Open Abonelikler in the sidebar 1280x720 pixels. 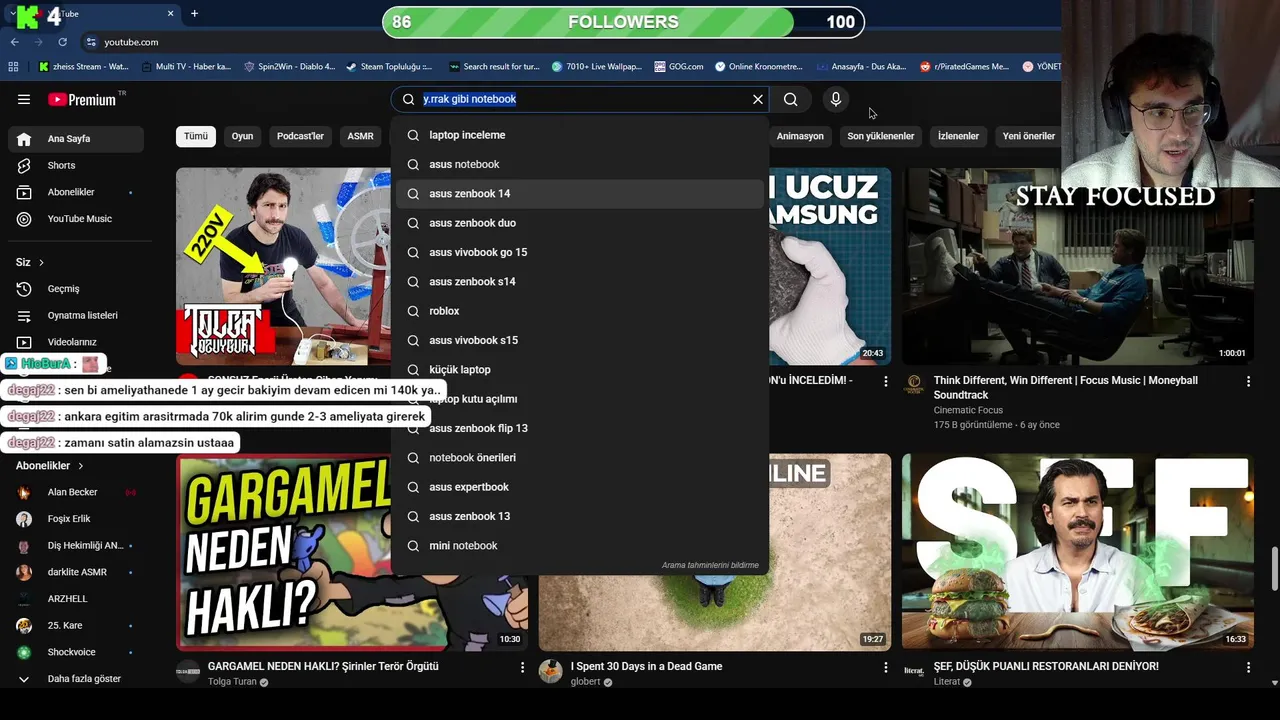(x=76, y=192)
